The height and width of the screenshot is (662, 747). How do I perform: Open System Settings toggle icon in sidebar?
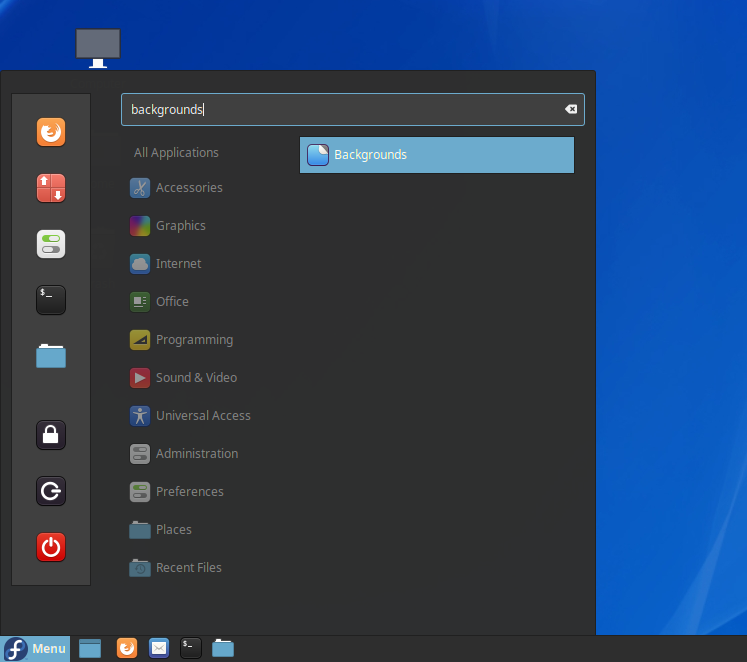coord(51,244)
